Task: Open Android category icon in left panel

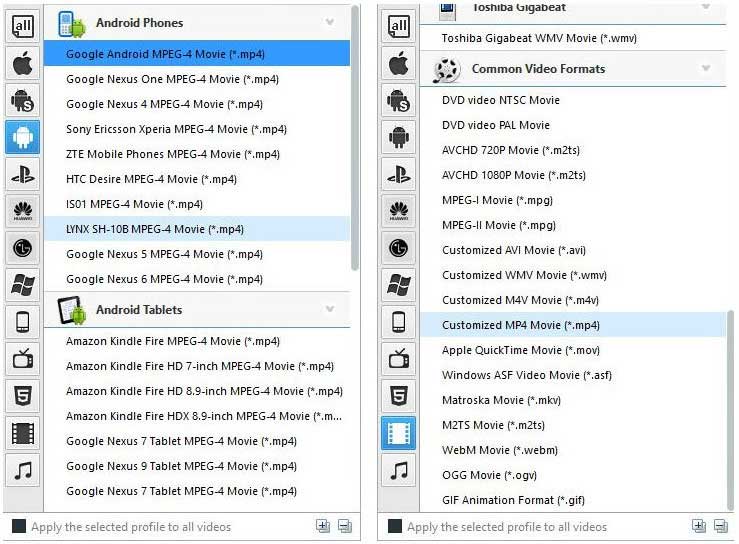Action: [x=23, y=137]
